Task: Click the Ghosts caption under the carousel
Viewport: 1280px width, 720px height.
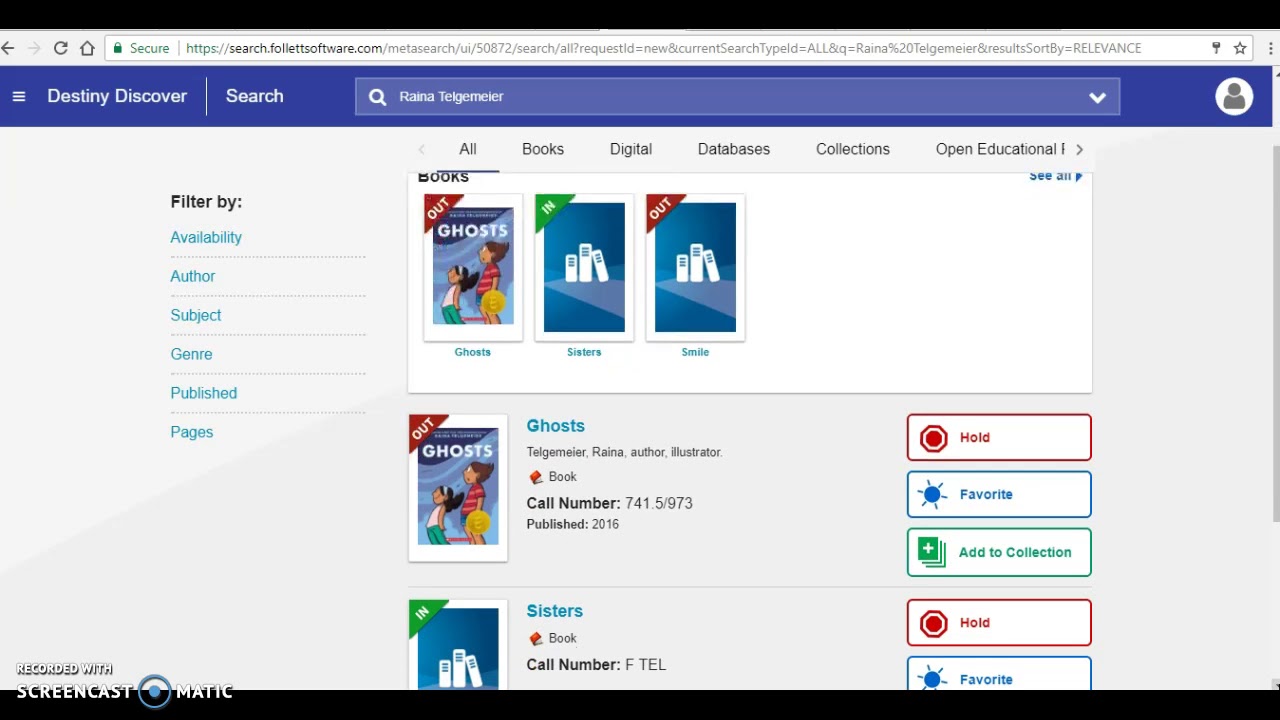Action: 473,352
